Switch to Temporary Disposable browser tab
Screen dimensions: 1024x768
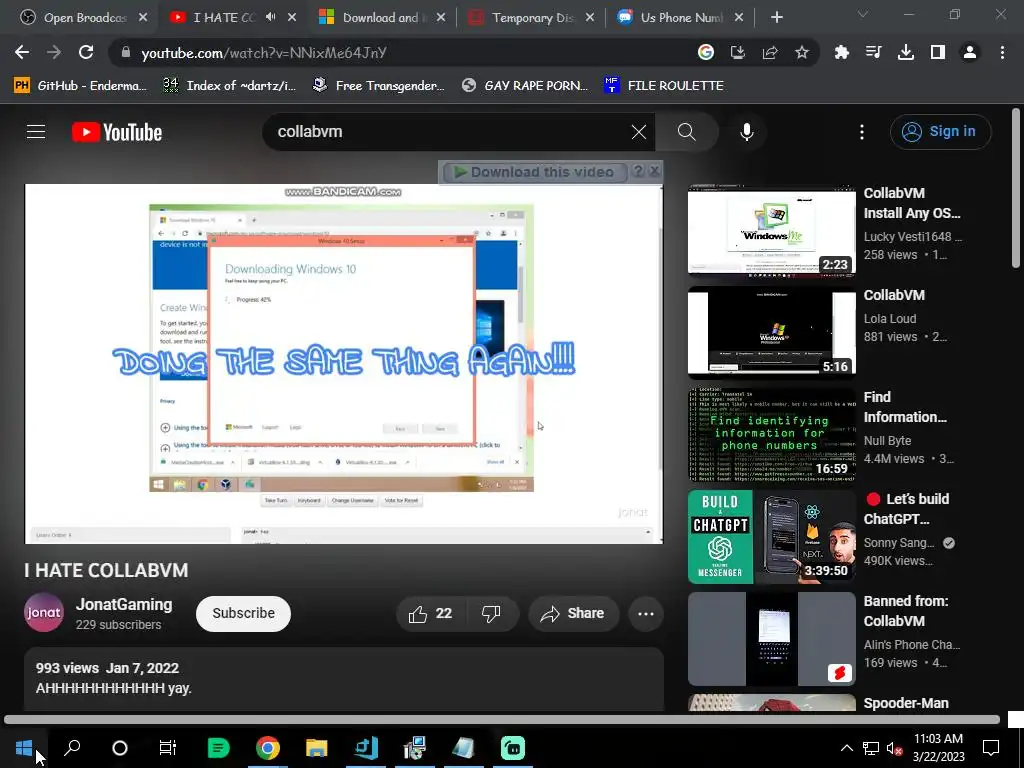[x=531, y=18]
